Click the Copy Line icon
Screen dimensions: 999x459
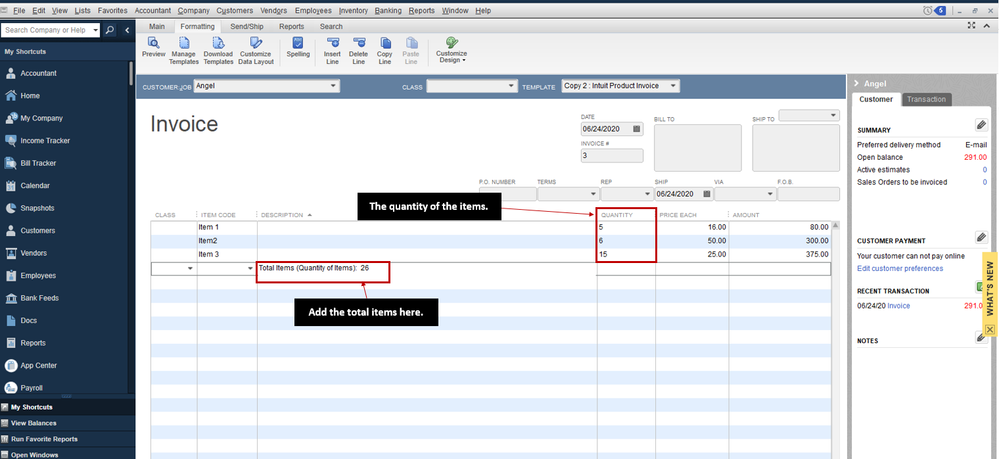pos(385,51)
